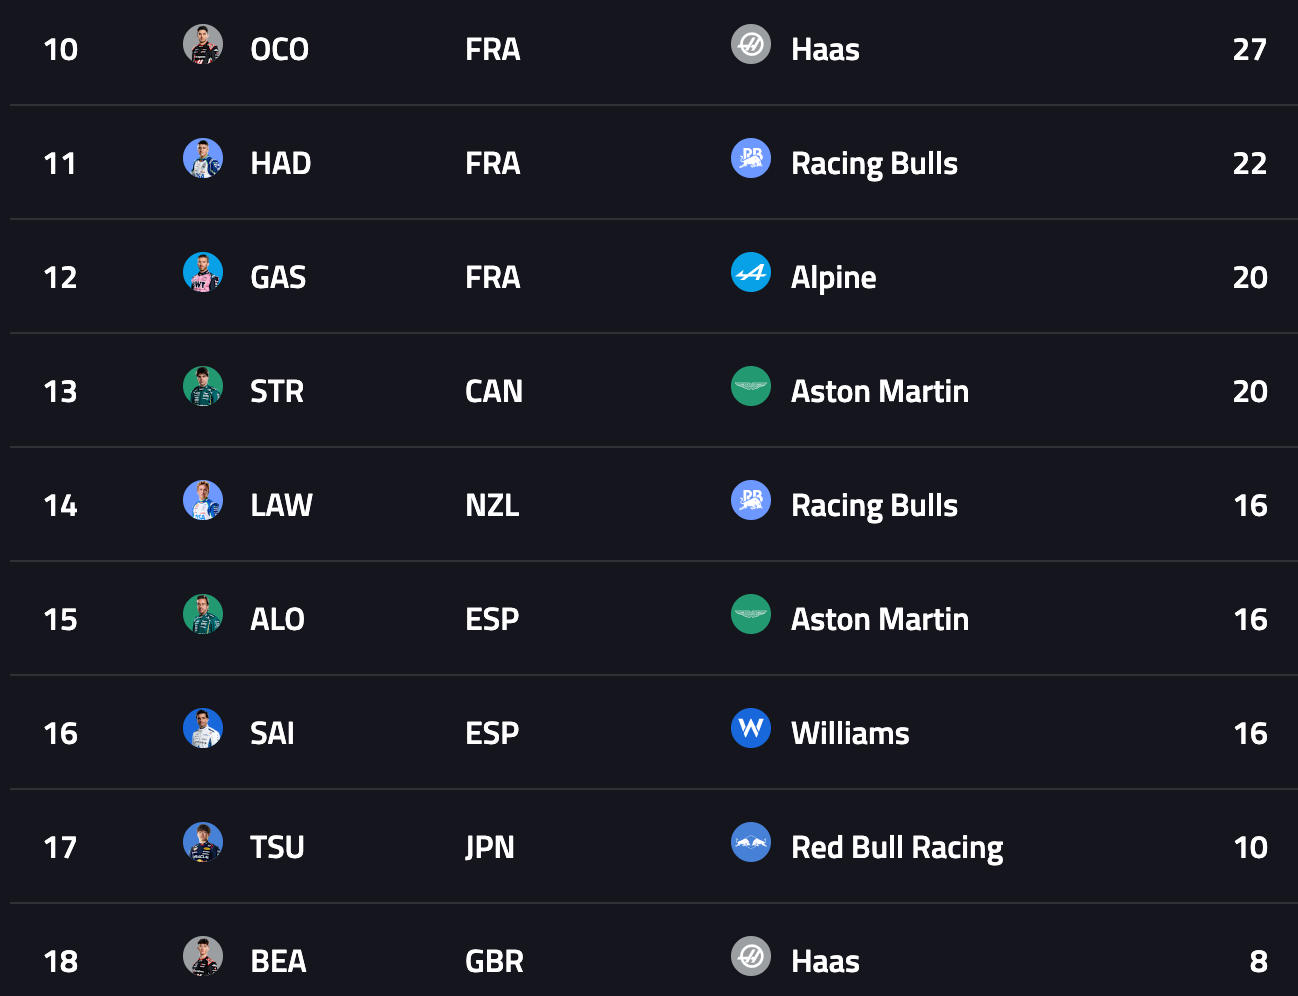Image resolution: width=1298 pixels, height=996 pixels.
Task: Click the Haas logo in Ocon's row
Action: [751, 44]
